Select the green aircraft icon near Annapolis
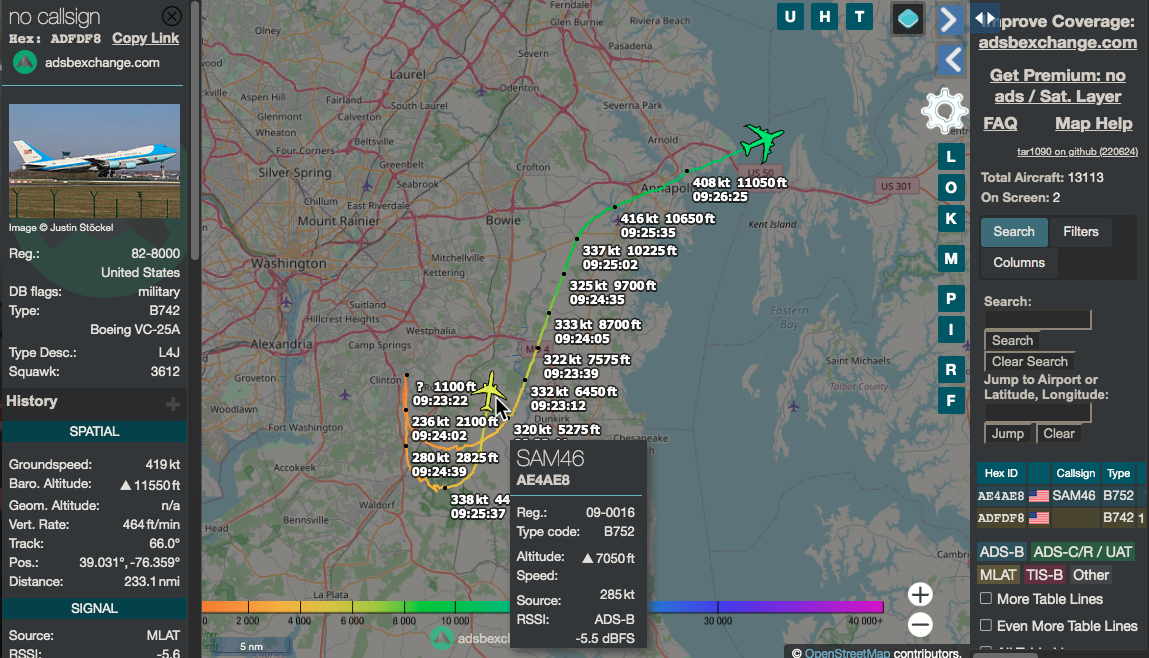The width and height of the screenshot is (1149, 658). click(x=762, y=141)
